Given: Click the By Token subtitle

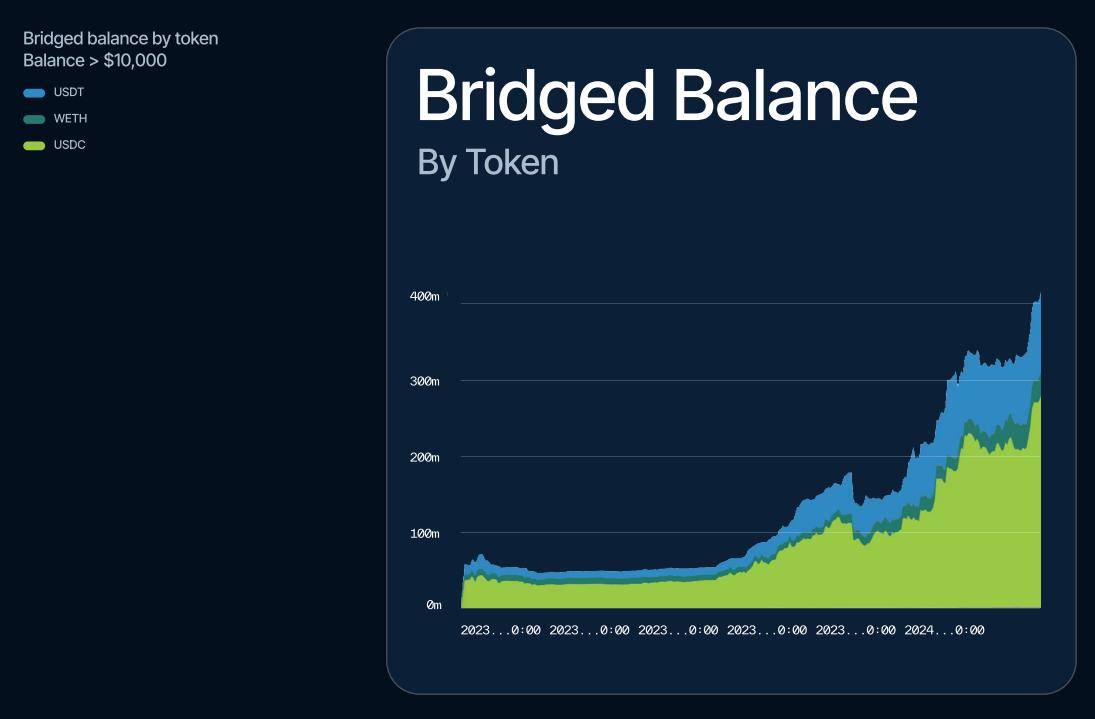Looking at the screenshot, I should tap(487, 163).
